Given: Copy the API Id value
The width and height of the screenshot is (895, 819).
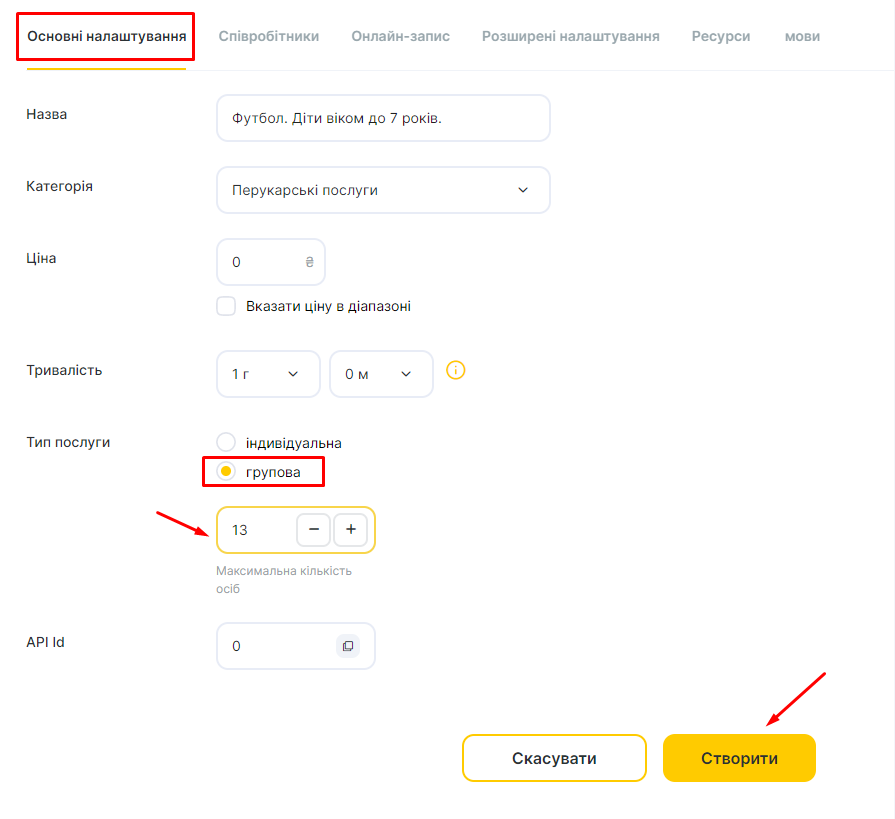Looking at the screenshot, I should point(348,646).
